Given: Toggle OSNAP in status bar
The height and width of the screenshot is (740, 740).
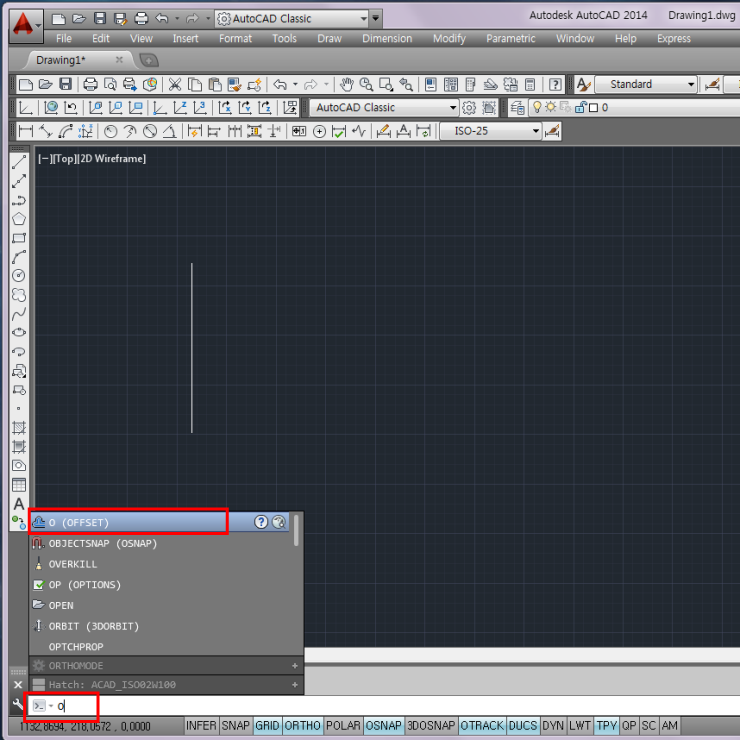Looking at the screenshot, I should point(383,726).
